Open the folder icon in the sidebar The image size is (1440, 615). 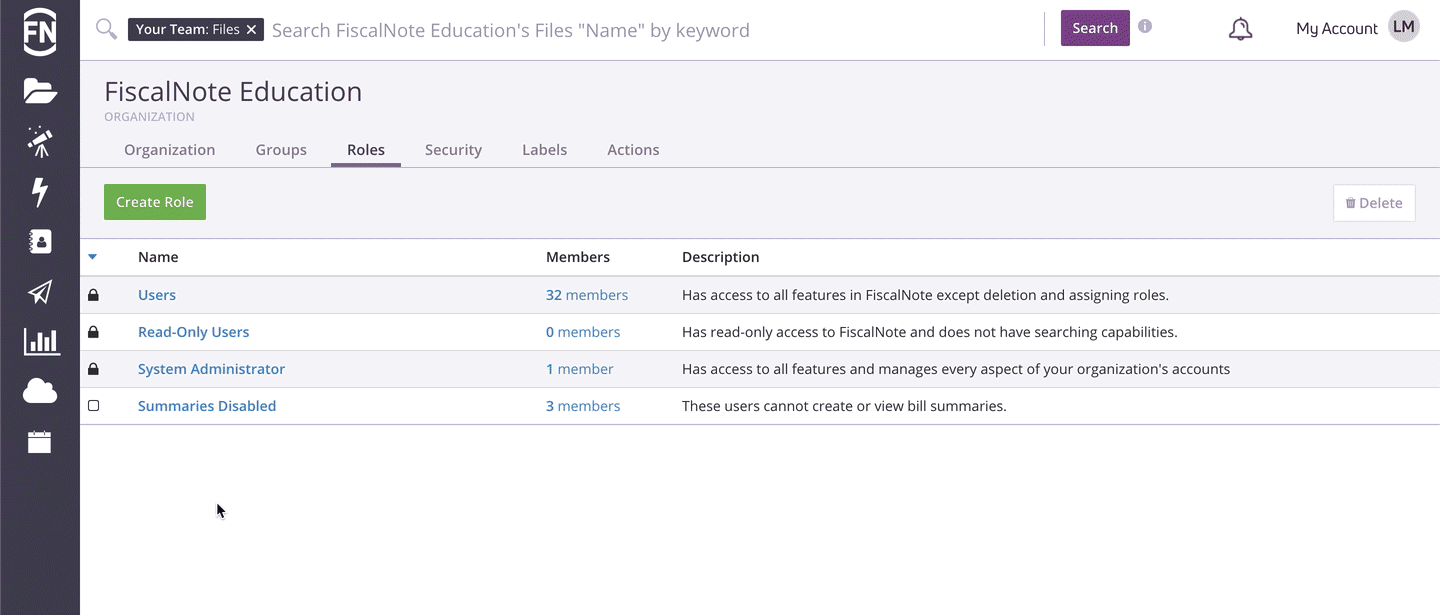coord(40,91)
